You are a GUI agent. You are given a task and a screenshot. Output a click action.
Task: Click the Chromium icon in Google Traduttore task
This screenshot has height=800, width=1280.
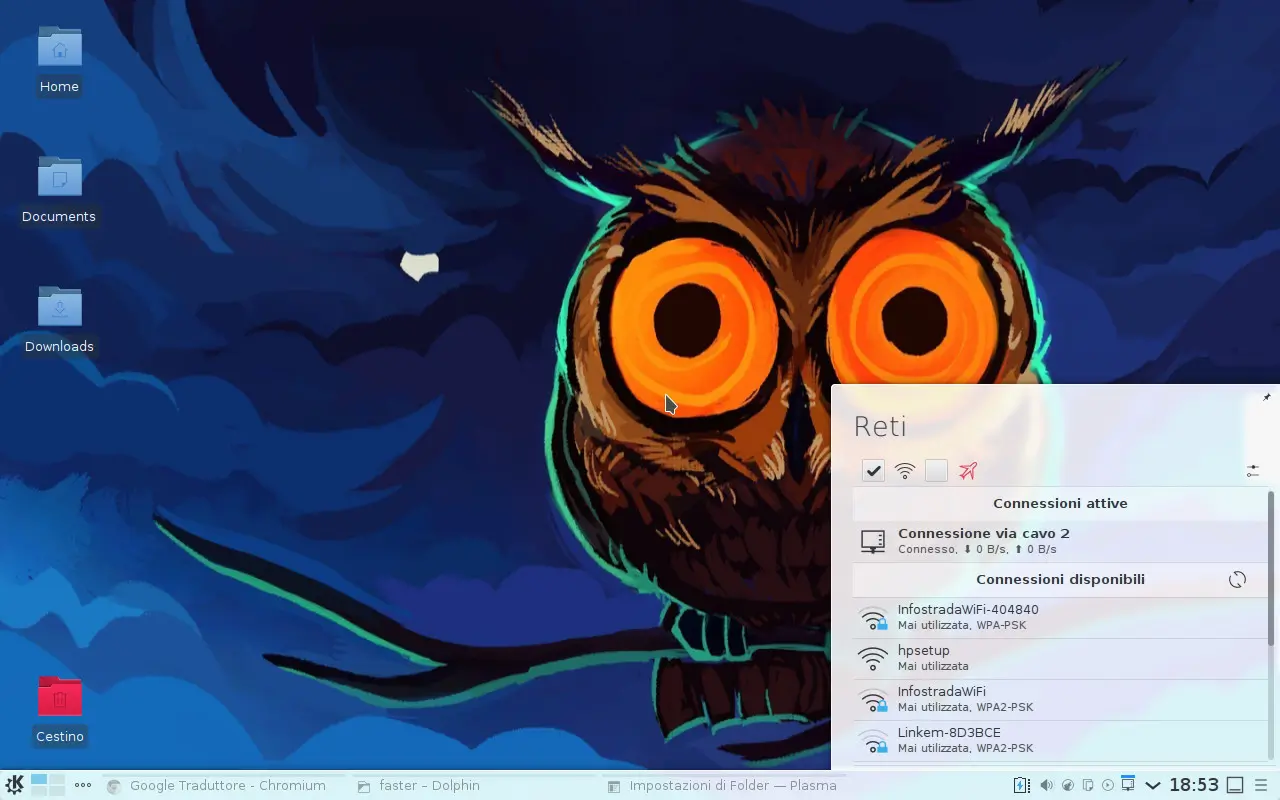[114, 786]
